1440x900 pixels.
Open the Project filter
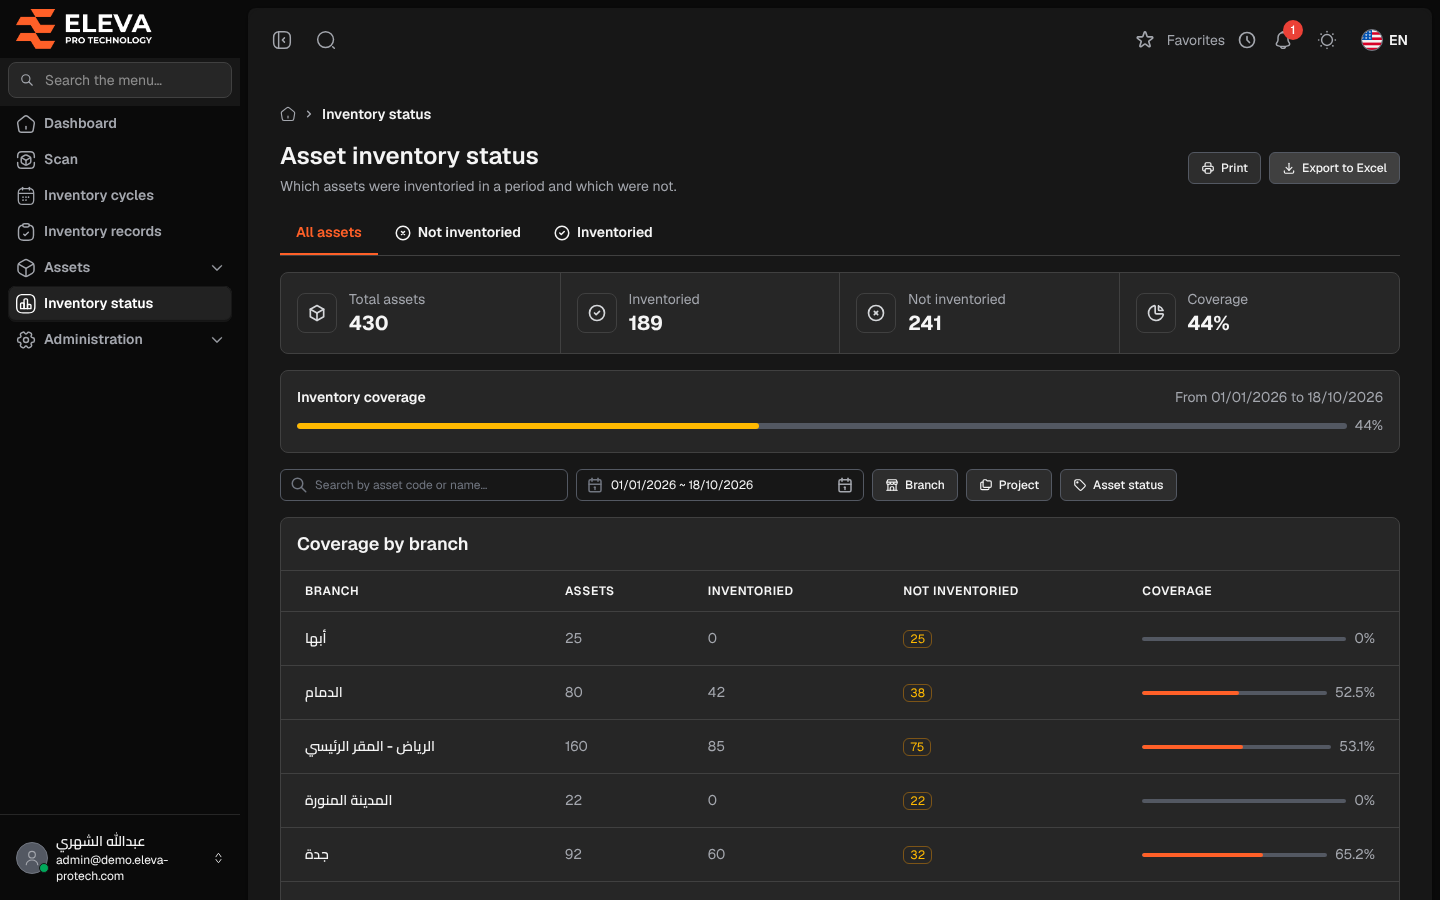pyautogui.click(x=1009, y=485)
